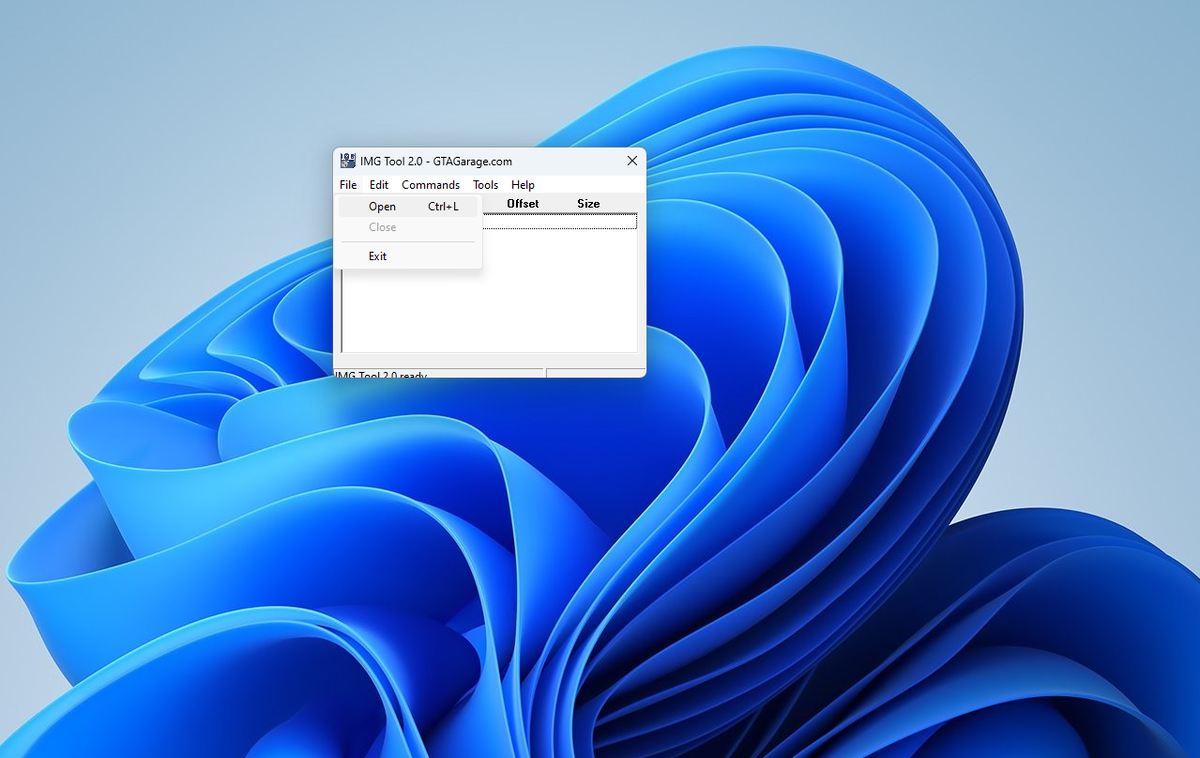Screen dimensions: 1200x758
Task: Click the 'IMG Tool 2.0 ready' status text
Action: pyautogui.click(x=381, y=374)
